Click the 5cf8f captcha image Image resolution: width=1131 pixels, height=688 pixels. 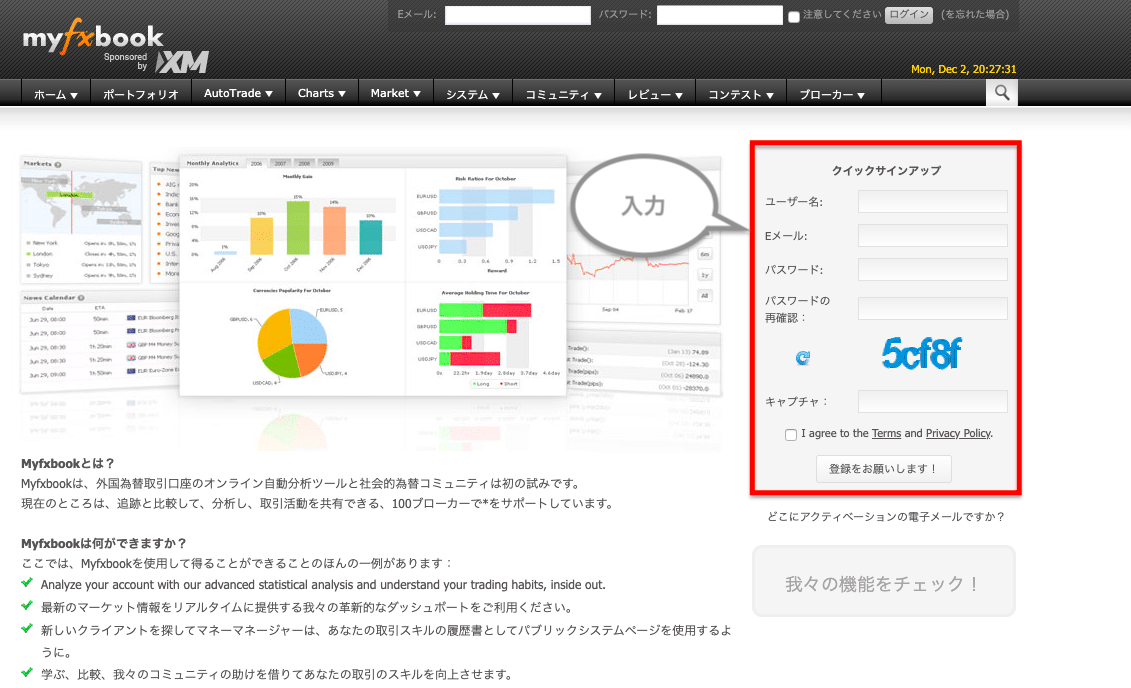(x=921, y=353)
